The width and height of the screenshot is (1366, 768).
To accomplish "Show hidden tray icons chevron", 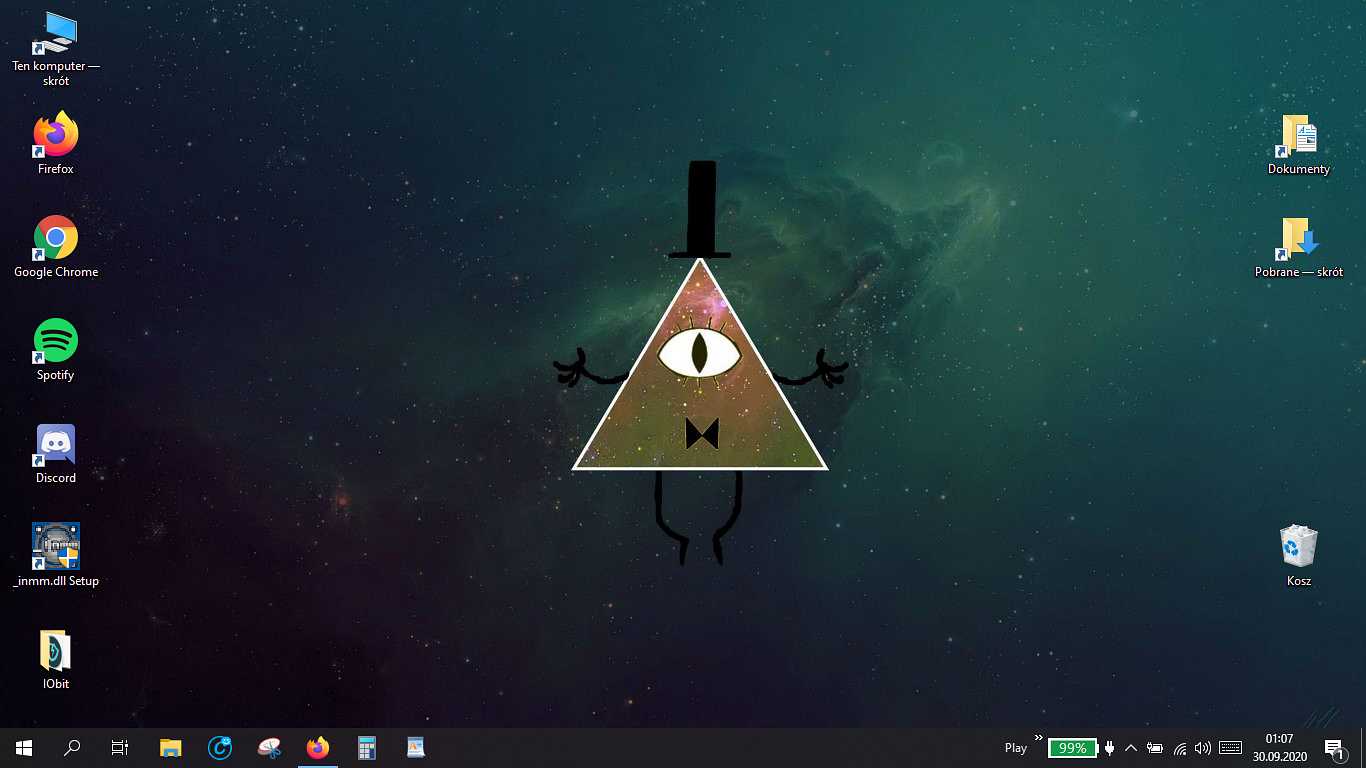I will coord(1131,748).
